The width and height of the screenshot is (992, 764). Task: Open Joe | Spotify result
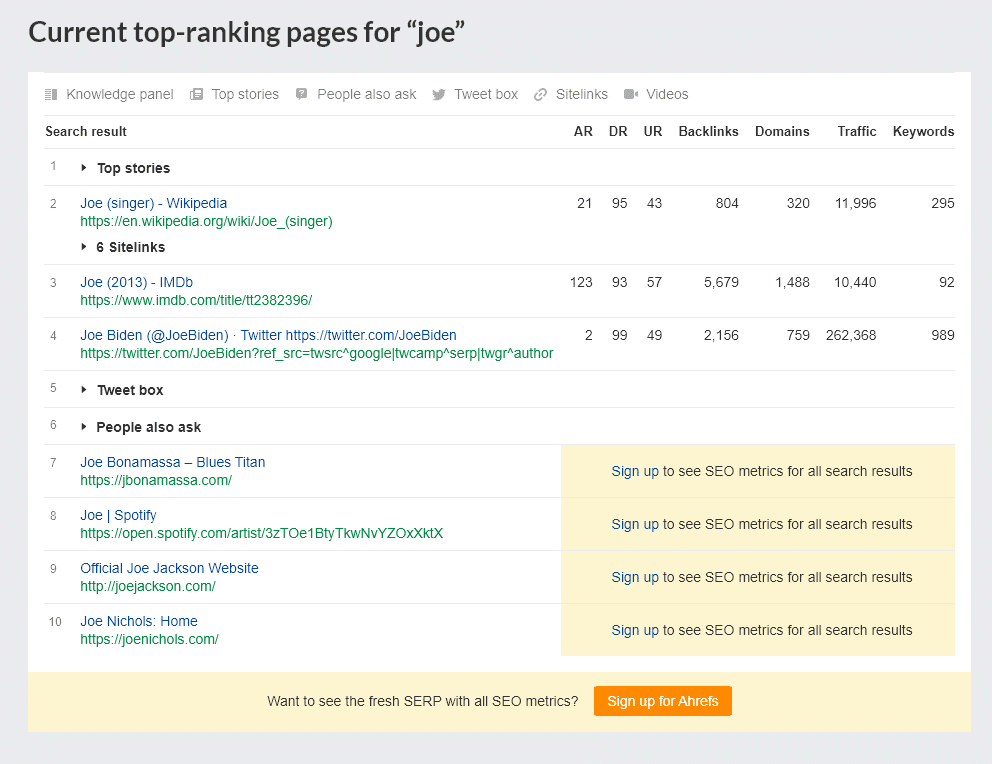(118, 515)
